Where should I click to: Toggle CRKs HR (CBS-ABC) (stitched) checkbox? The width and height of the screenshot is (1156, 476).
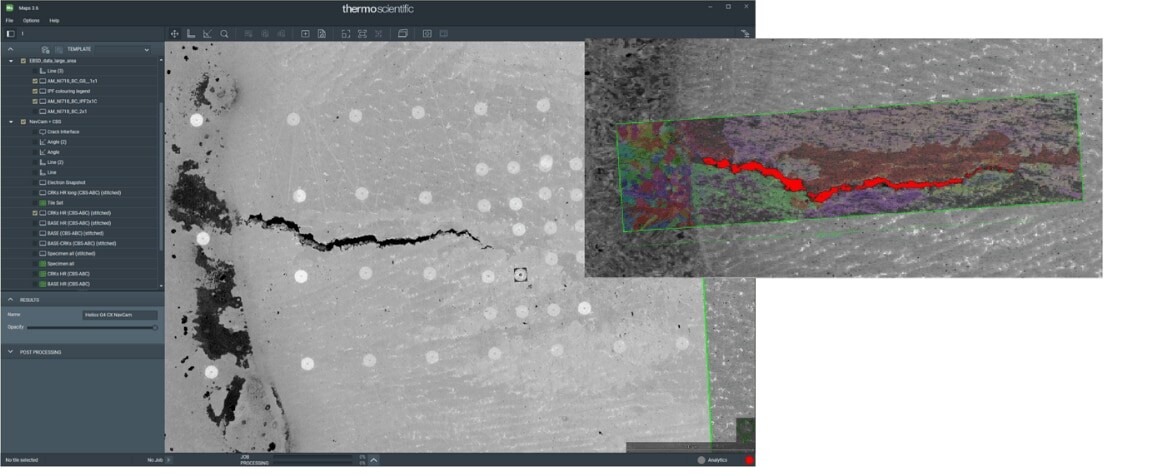(x=33, y=213)
